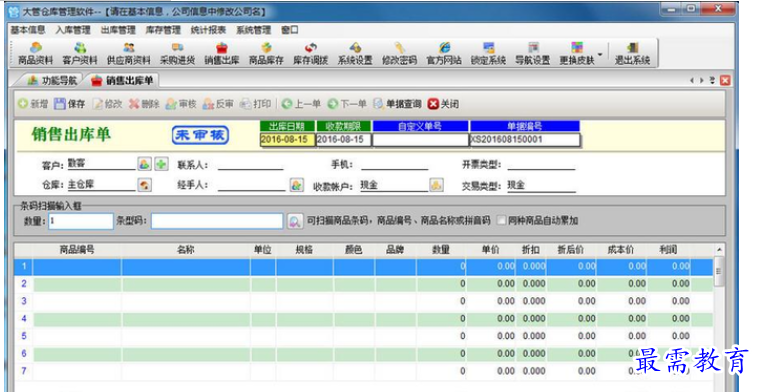The image size is (757, 392).
Task: Switch to the 功能导航 tab
Action: click(x=52, y=81)
